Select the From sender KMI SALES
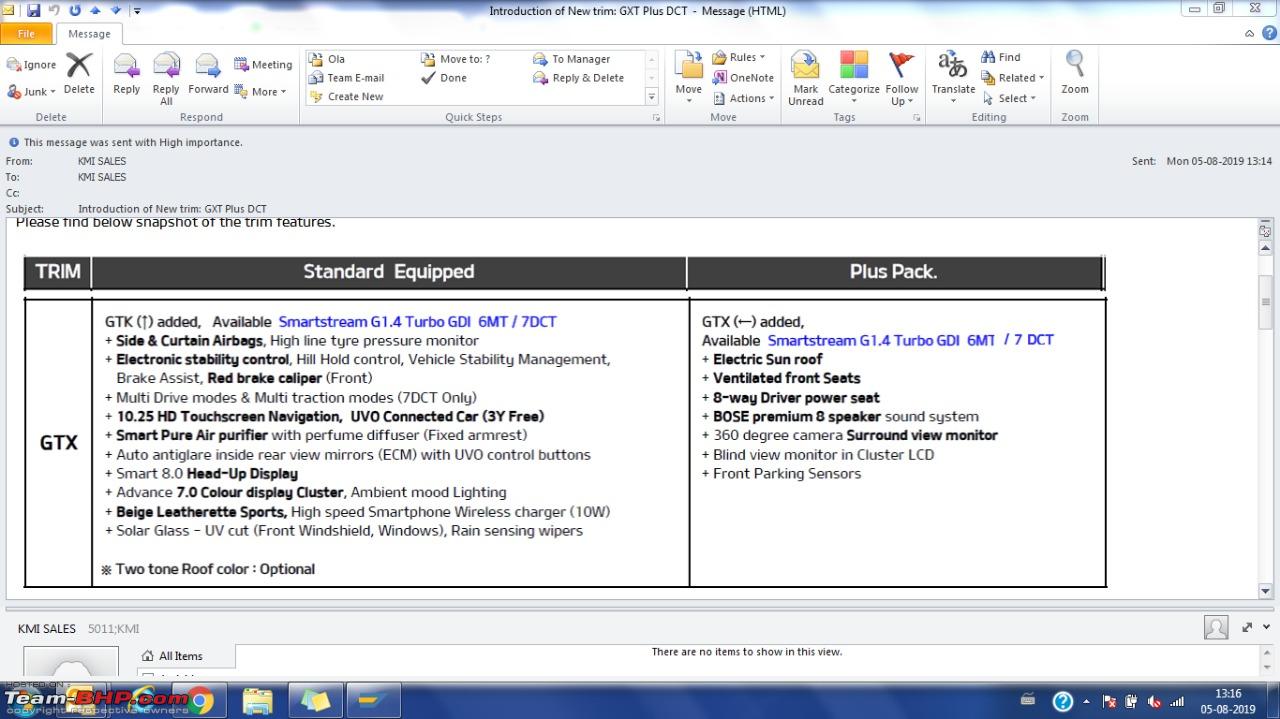Screen dimensions: 1280x719 (102, 161)
